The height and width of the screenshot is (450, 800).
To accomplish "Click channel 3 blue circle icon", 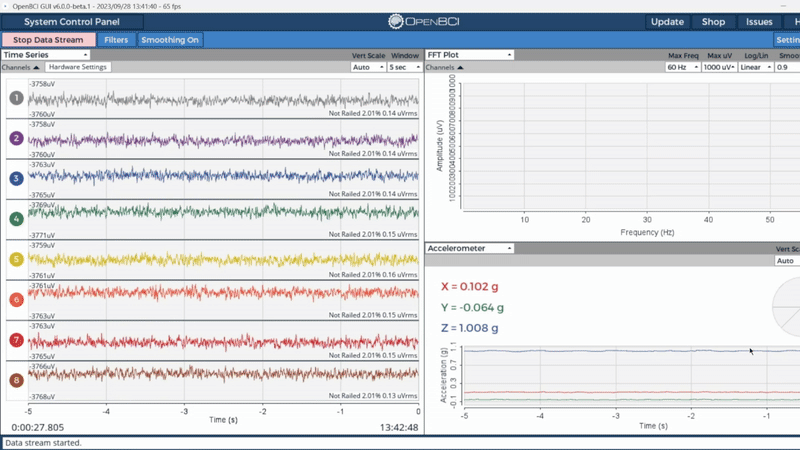I will (x=16, y=178).
